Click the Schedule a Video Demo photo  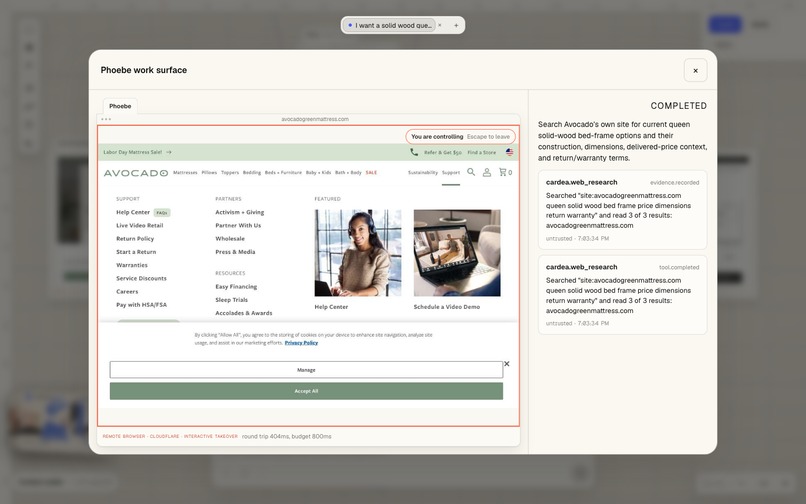[457, 253]
